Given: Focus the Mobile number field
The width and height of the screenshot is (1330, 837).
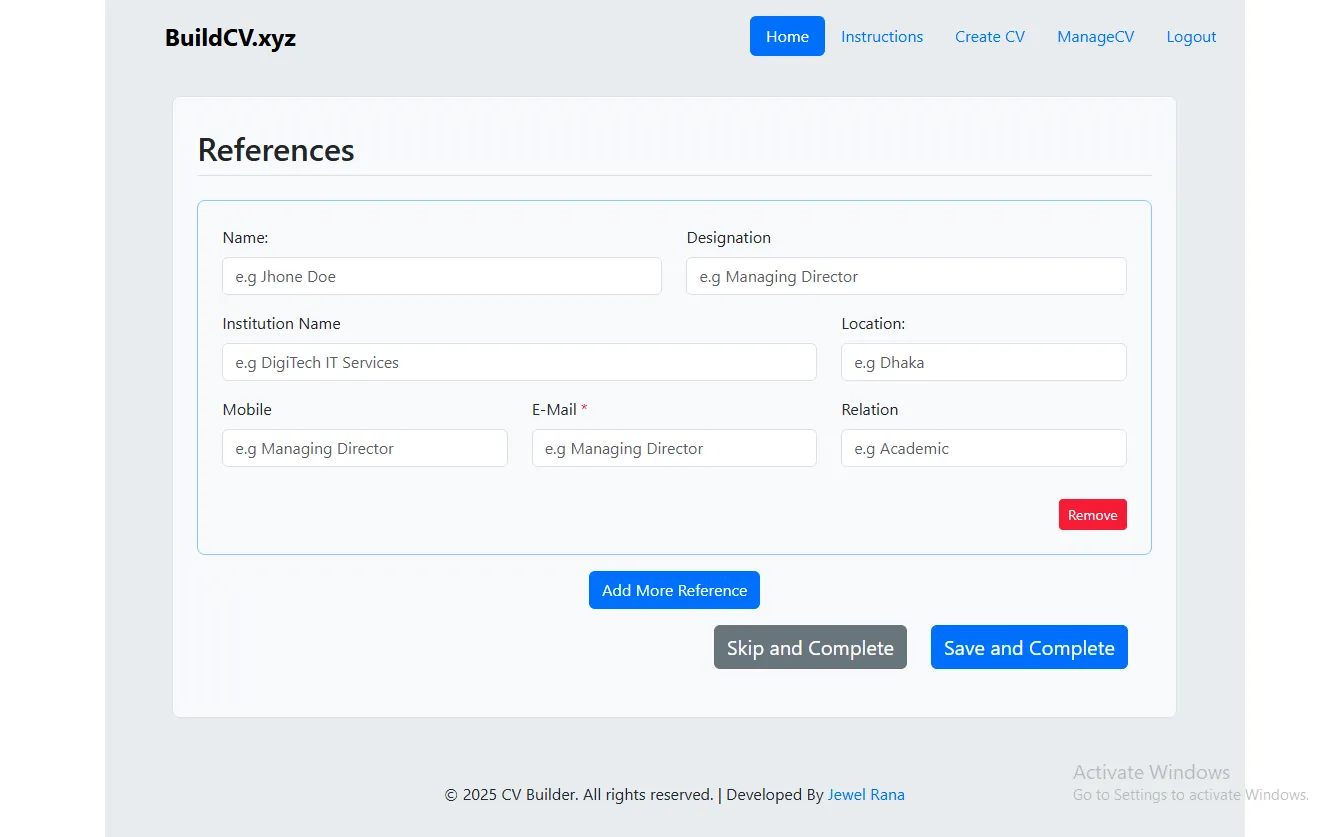Looking at the screenshot, I should [364, 449].
